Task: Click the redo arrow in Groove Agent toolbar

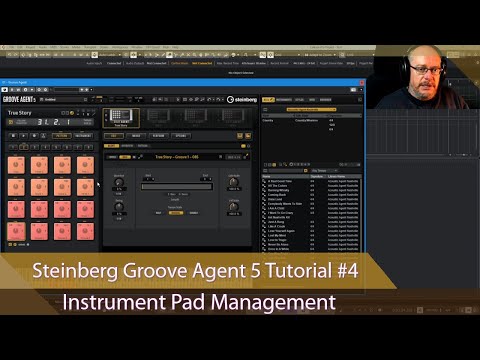Action: click(x=218, y=99)
